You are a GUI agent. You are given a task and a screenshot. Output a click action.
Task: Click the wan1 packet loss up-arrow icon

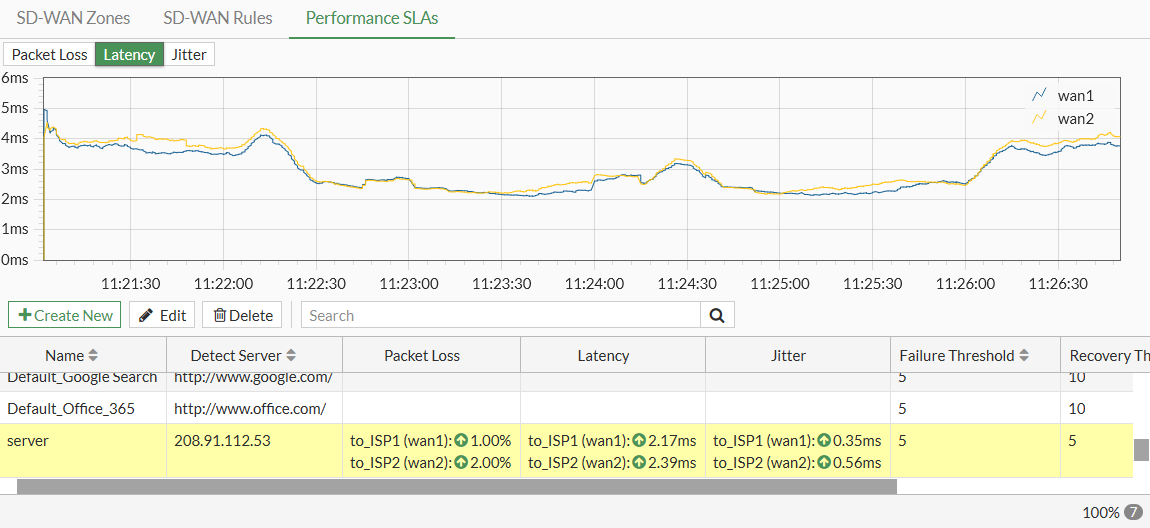tap(461, 440)
